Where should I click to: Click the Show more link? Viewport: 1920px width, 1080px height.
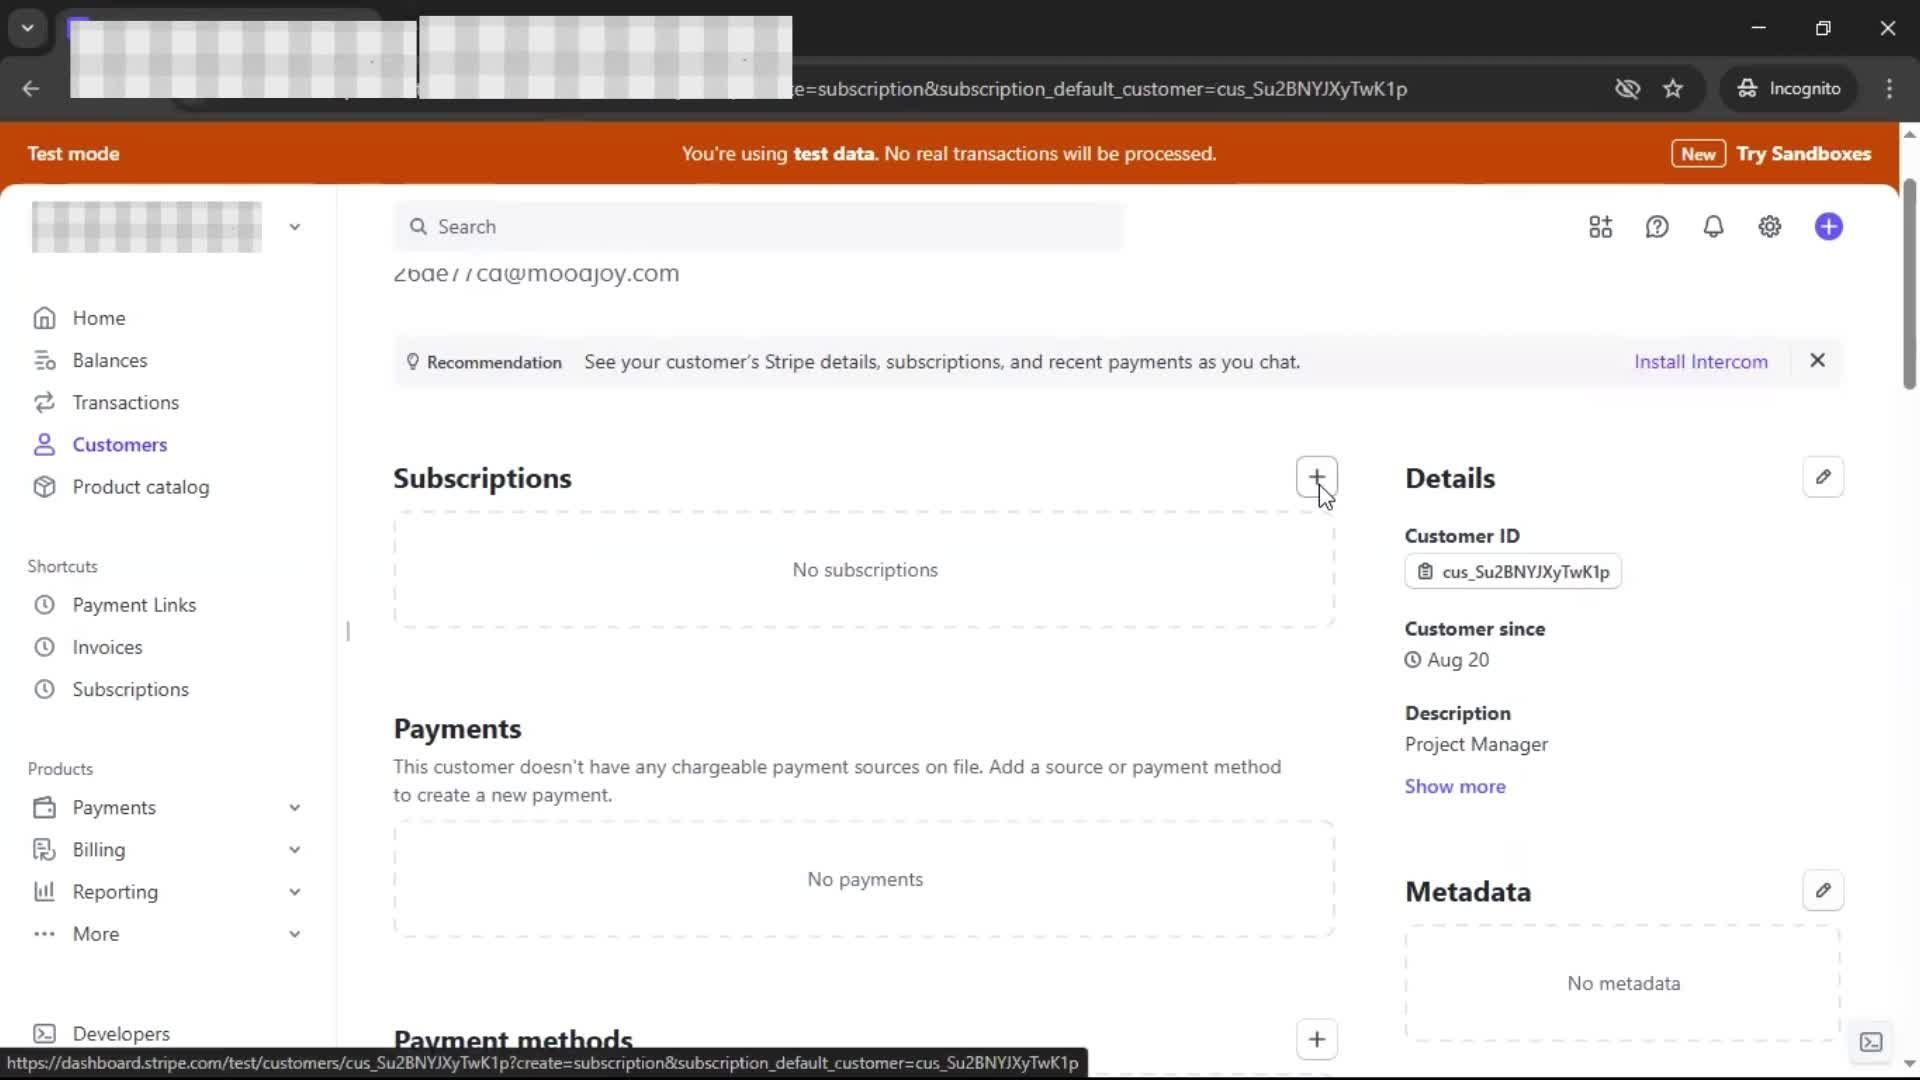(1454, 786)
